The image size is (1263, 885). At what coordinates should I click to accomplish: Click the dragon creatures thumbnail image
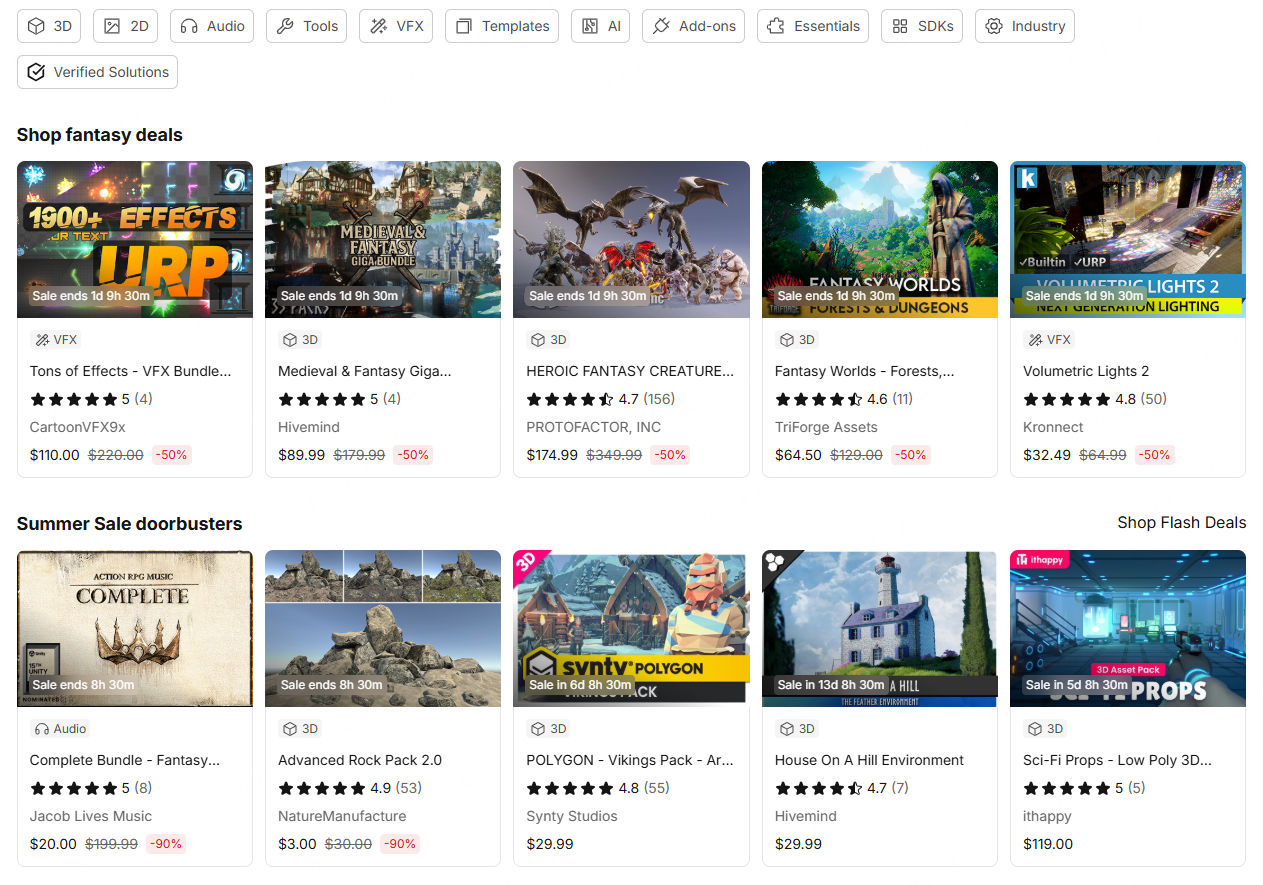631,240
